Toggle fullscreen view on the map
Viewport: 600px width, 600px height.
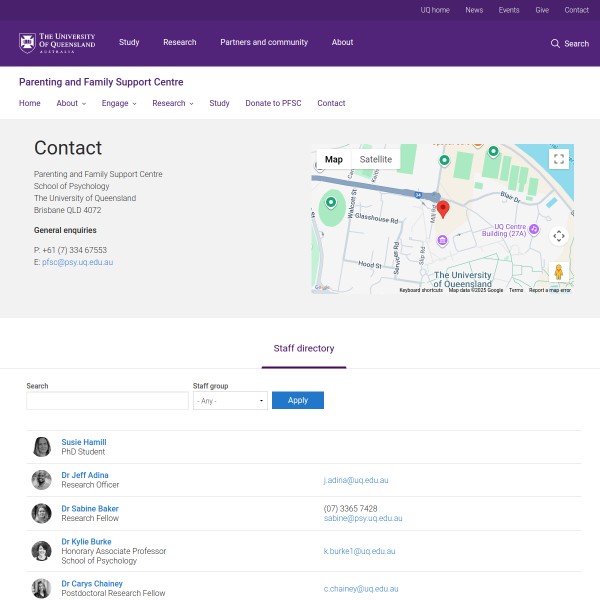point(559,159)
